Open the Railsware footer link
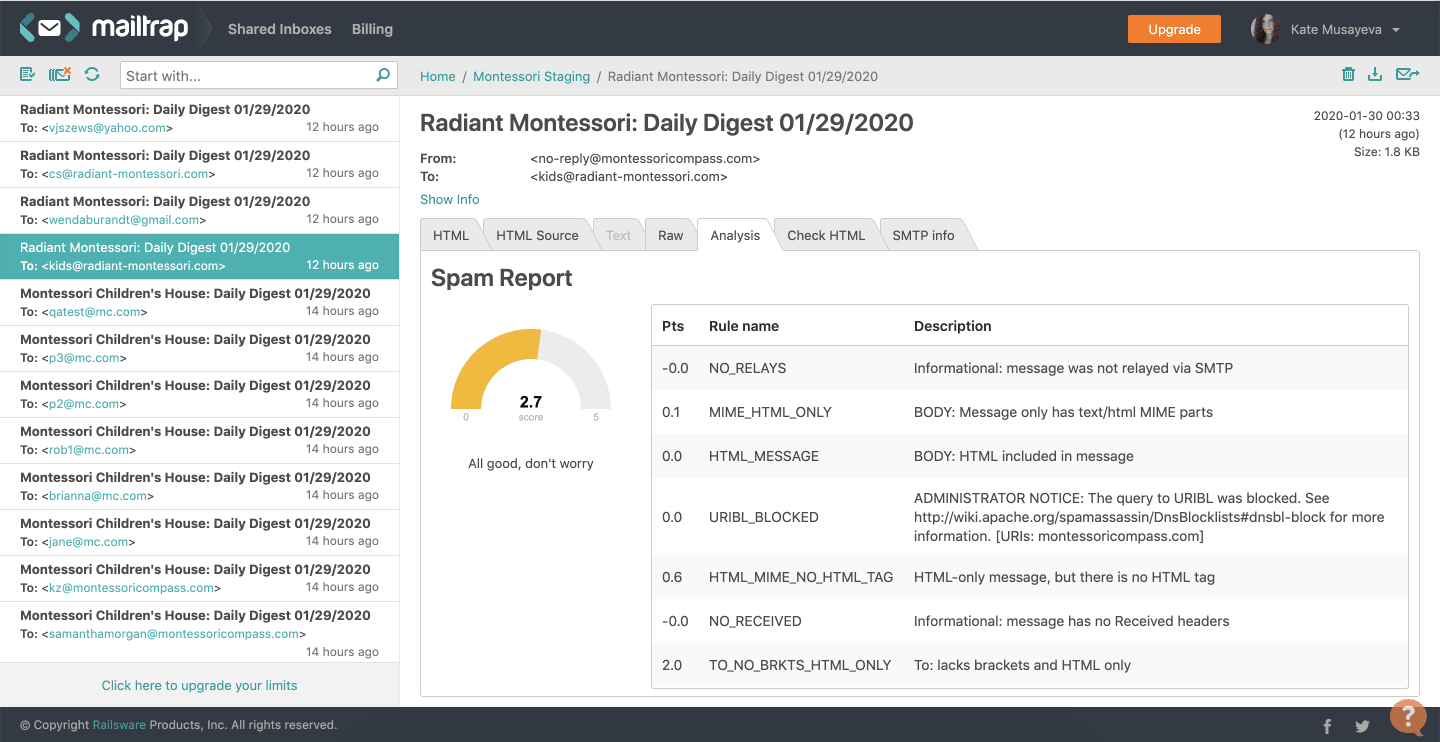Screen dimensions: 1440x742 coord(119,725)
